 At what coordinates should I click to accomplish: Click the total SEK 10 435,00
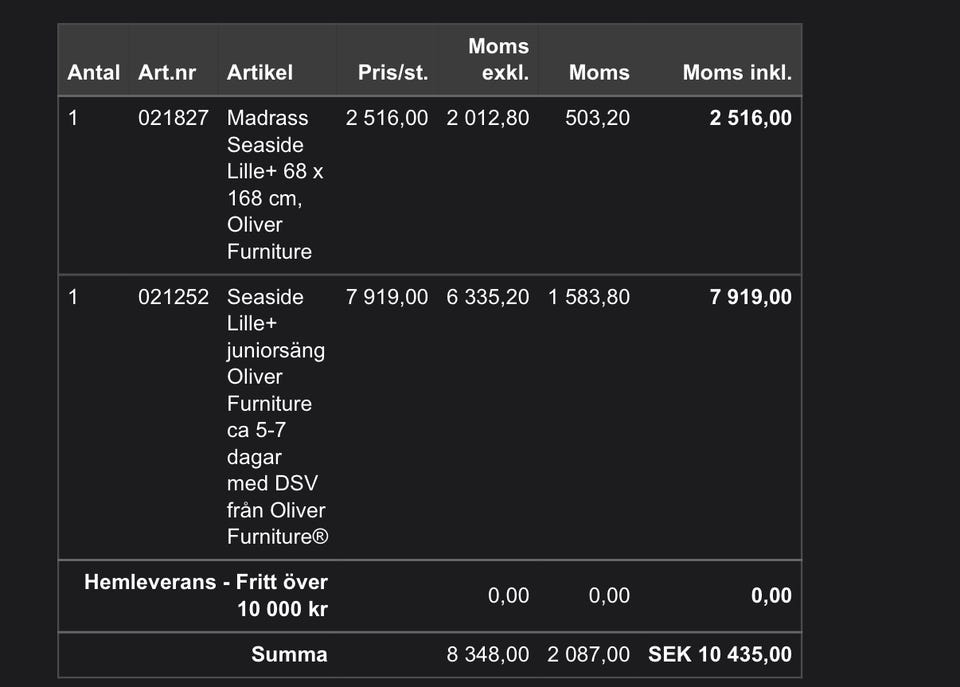pos(720,655)
